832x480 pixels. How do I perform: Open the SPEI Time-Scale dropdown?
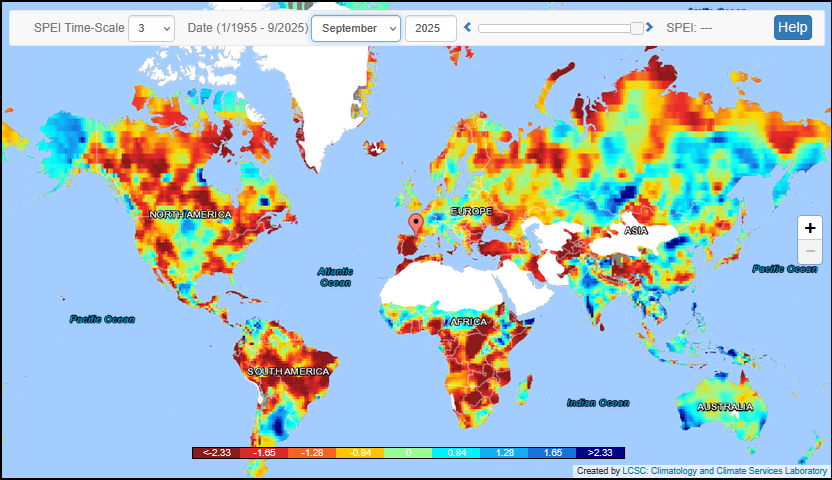tap(151, 28)
